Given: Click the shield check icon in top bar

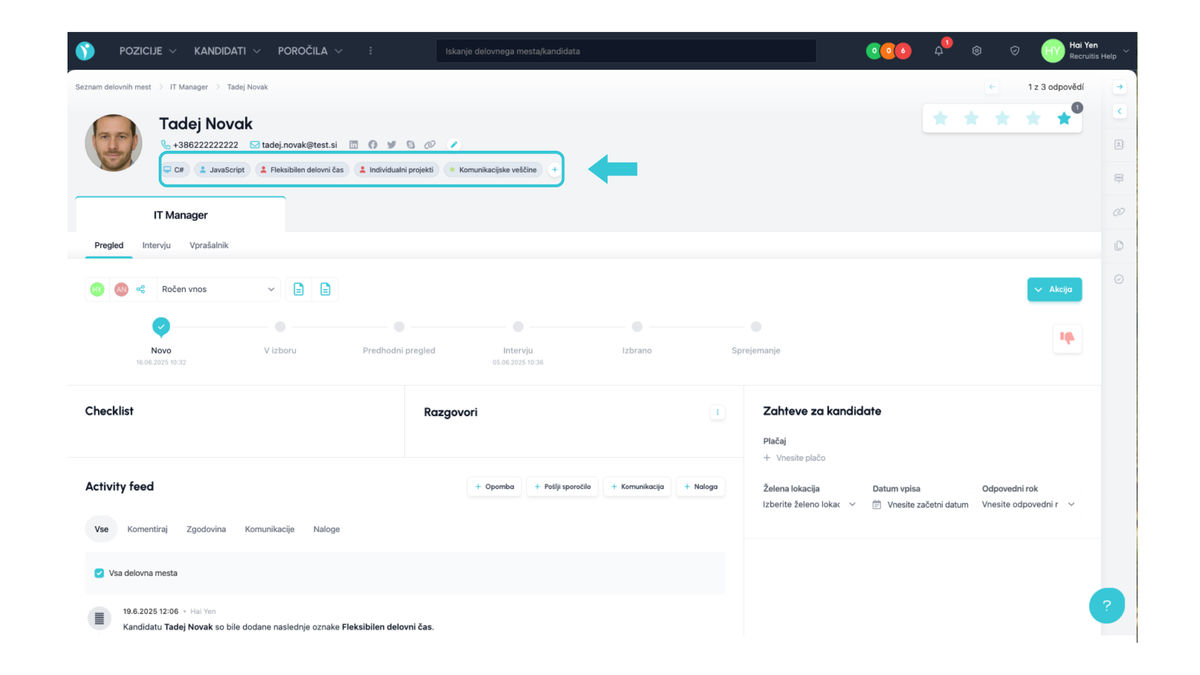Looking at the screenshot, I should (1014, 51).
